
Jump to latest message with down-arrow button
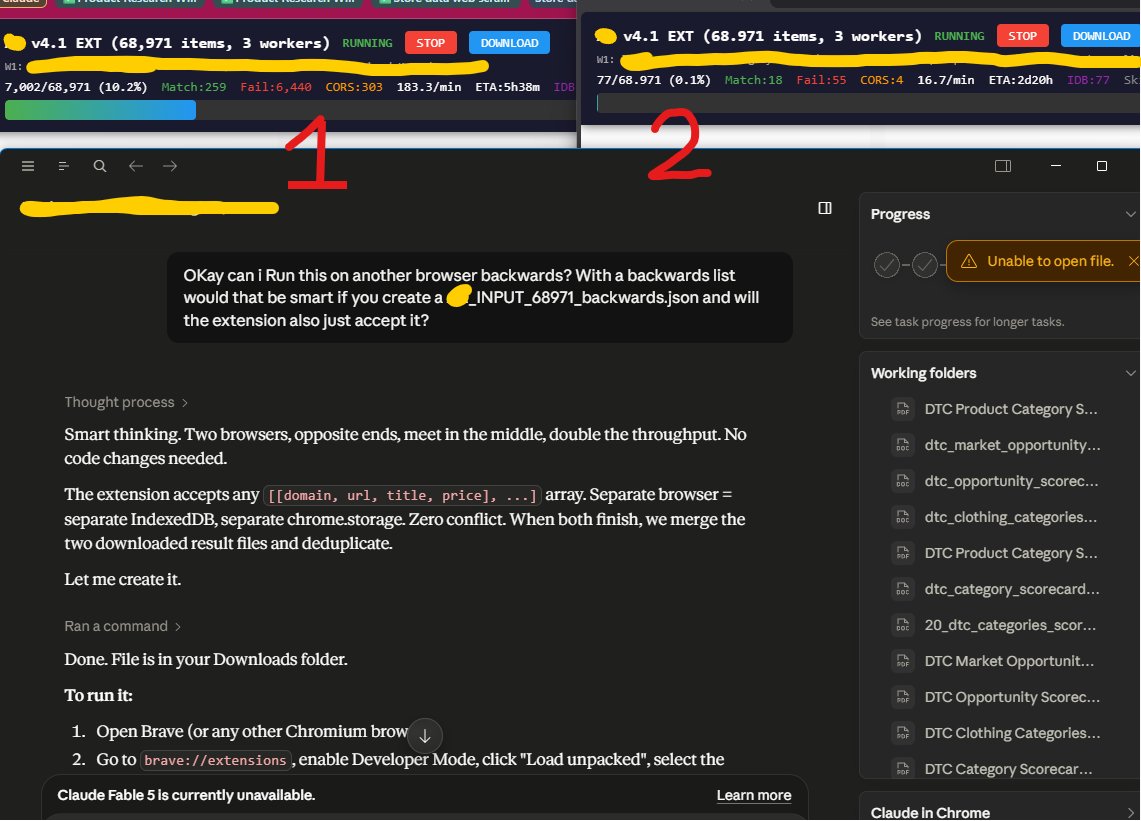pos(425,736)
